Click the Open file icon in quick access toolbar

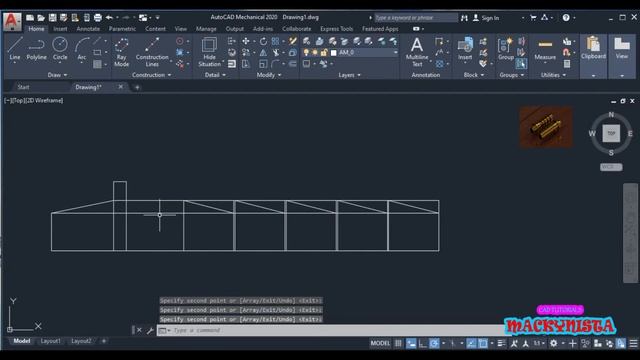pyautogui.click(x=41, y=18)
